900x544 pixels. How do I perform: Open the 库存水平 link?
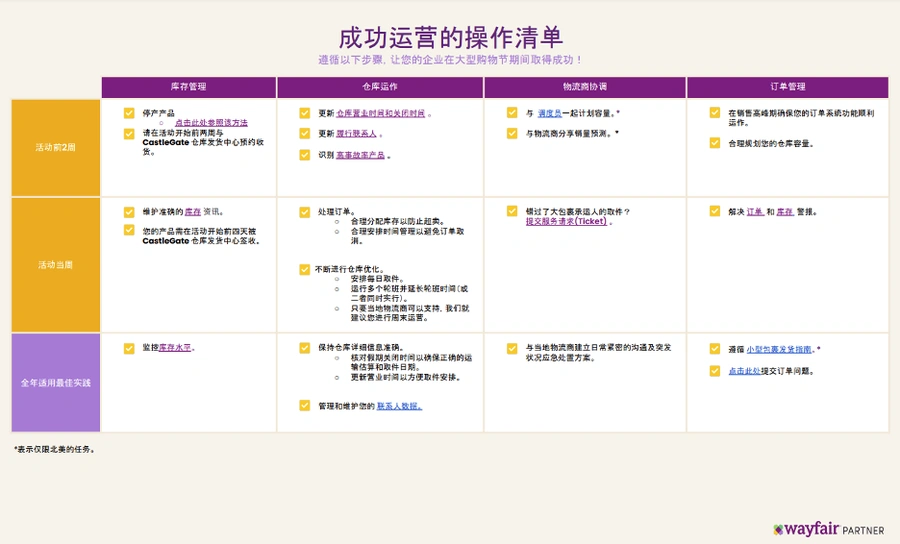(x=174, y=348)
